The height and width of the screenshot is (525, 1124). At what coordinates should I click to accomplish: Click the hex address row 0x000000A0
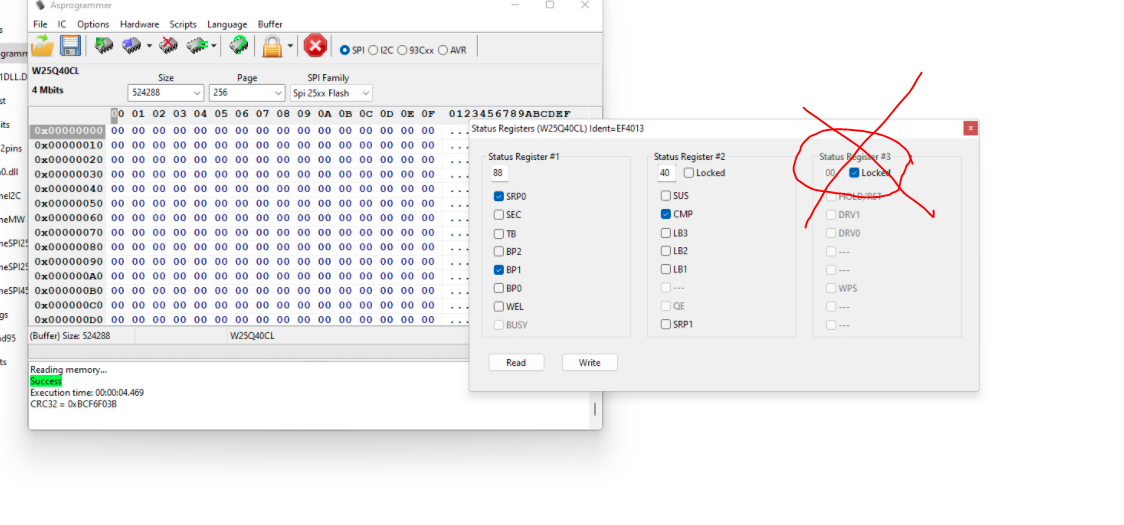(x=69, y=276)
